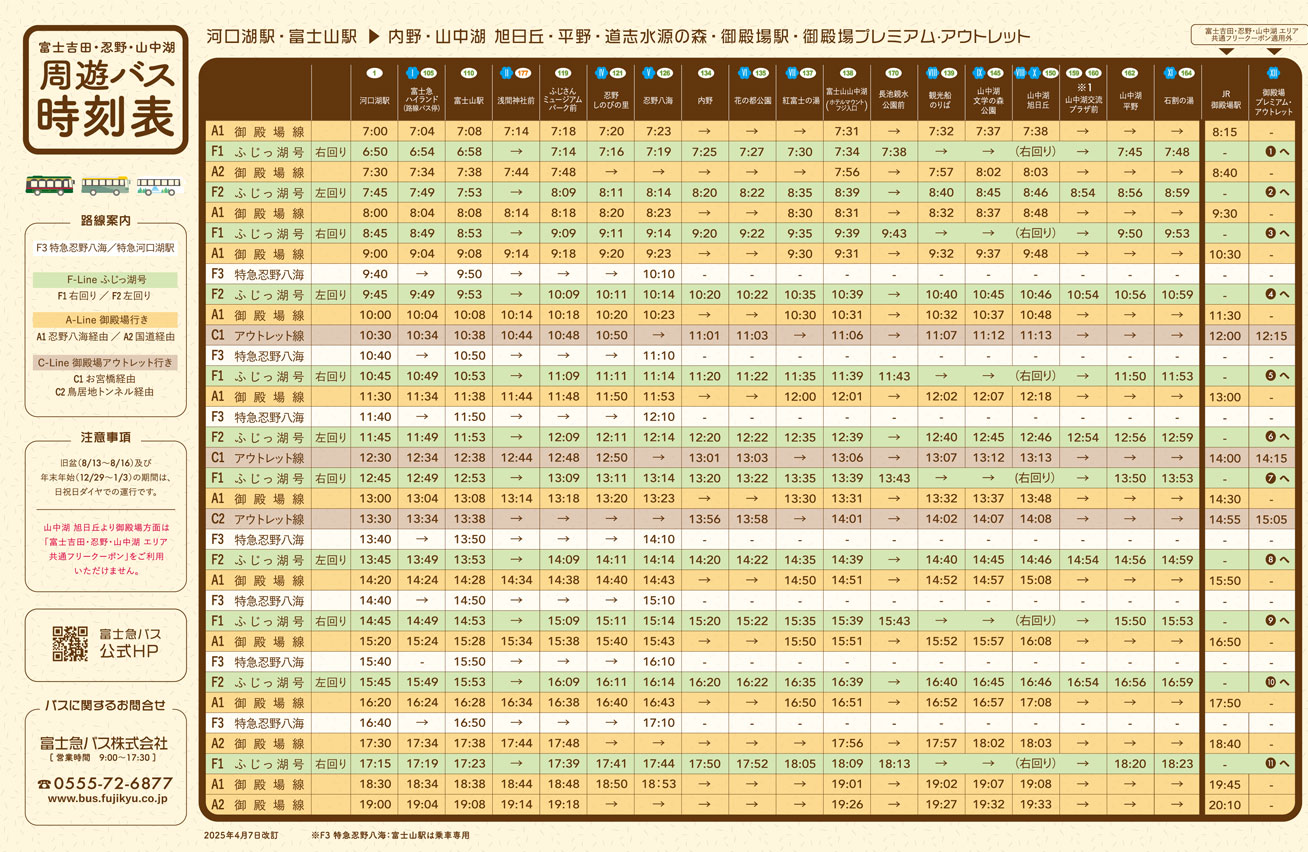Click the 134 badge above 内野
The height and width of the screenshot is (852, 1308).
[x=706, y=73]
